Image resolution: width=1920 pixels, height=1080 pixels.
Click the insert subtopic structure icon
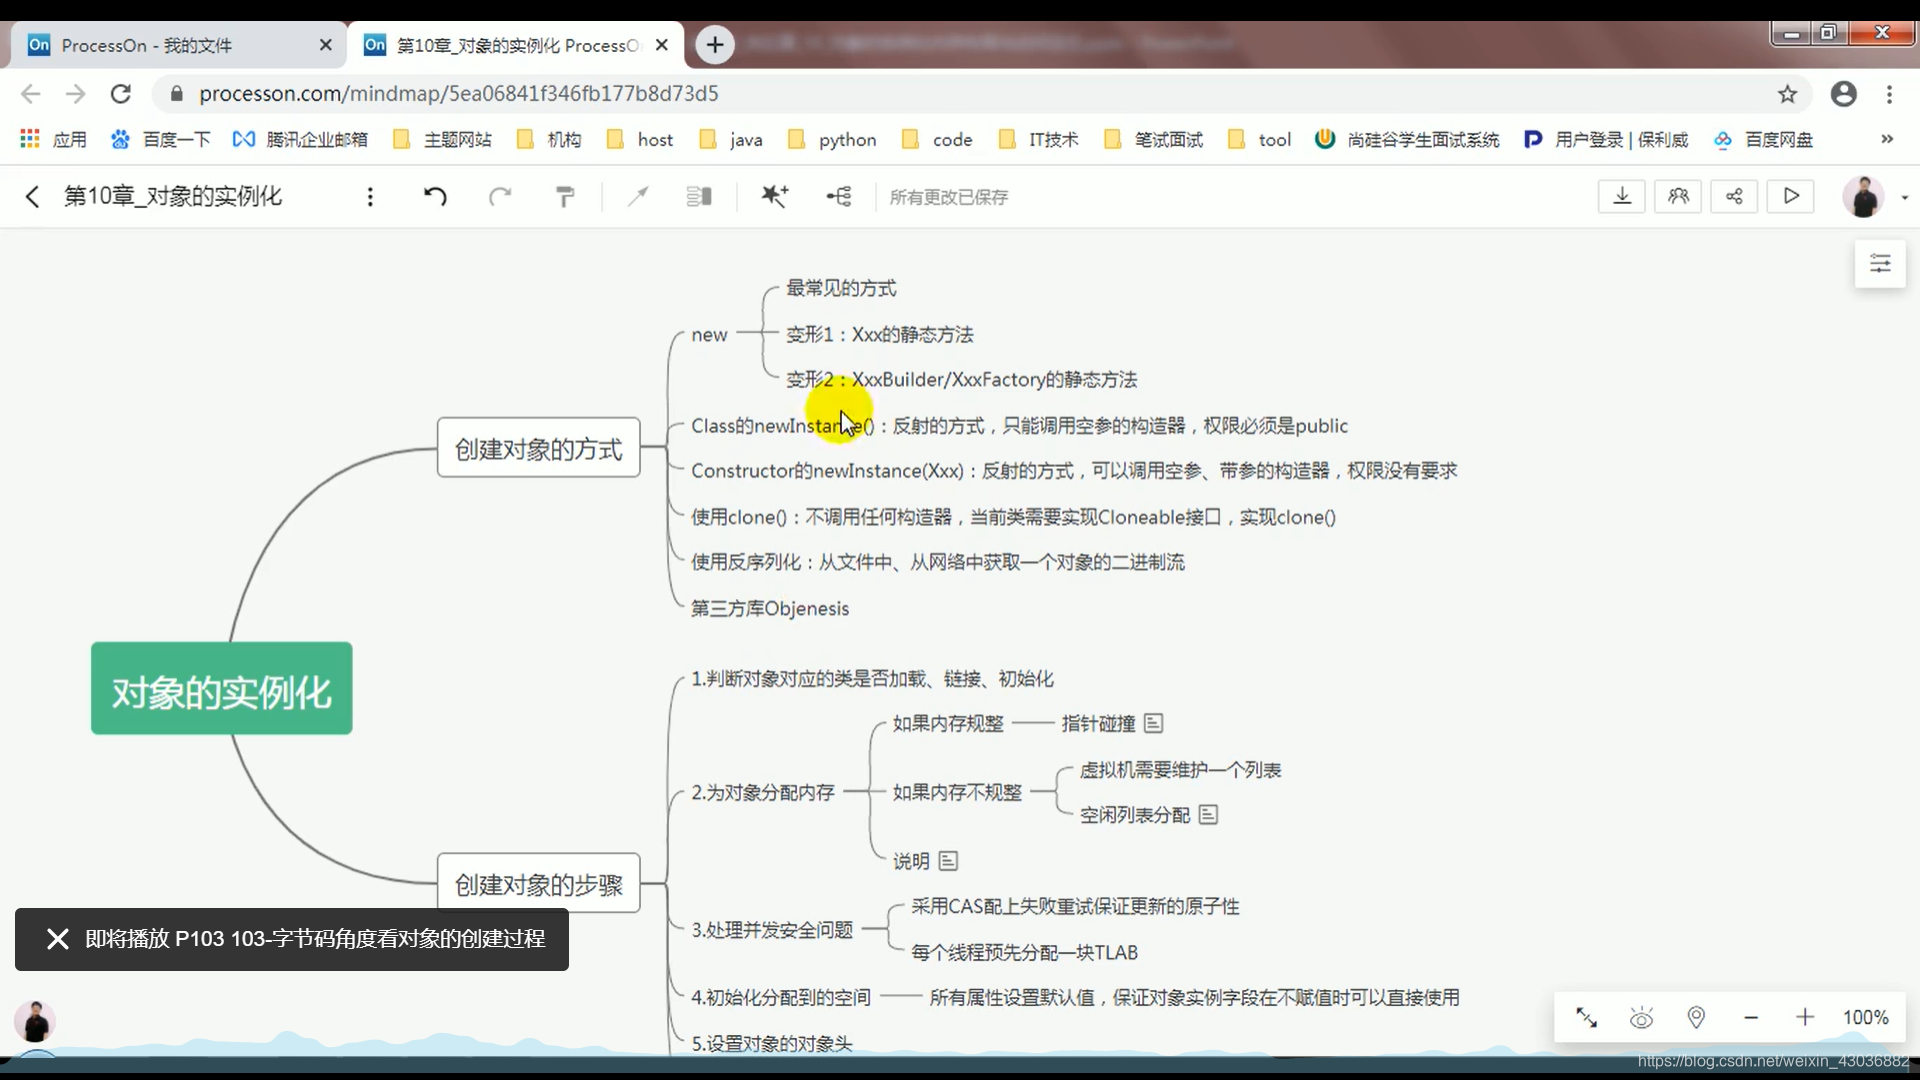click(839, 196)
